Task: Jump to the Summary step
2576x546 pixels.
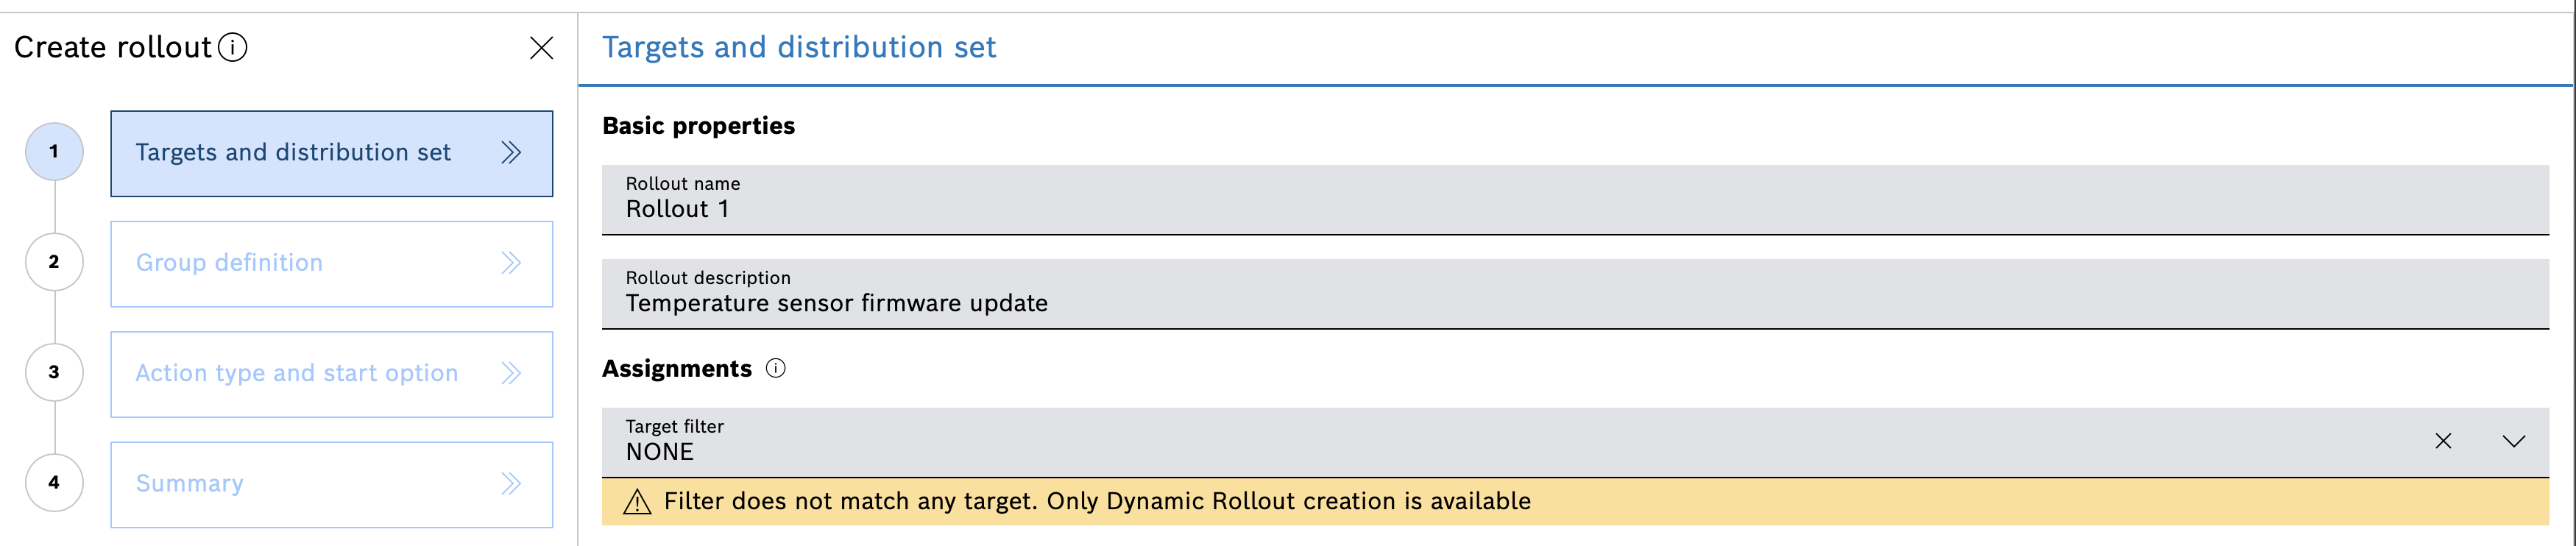Action: pos(190,484)
